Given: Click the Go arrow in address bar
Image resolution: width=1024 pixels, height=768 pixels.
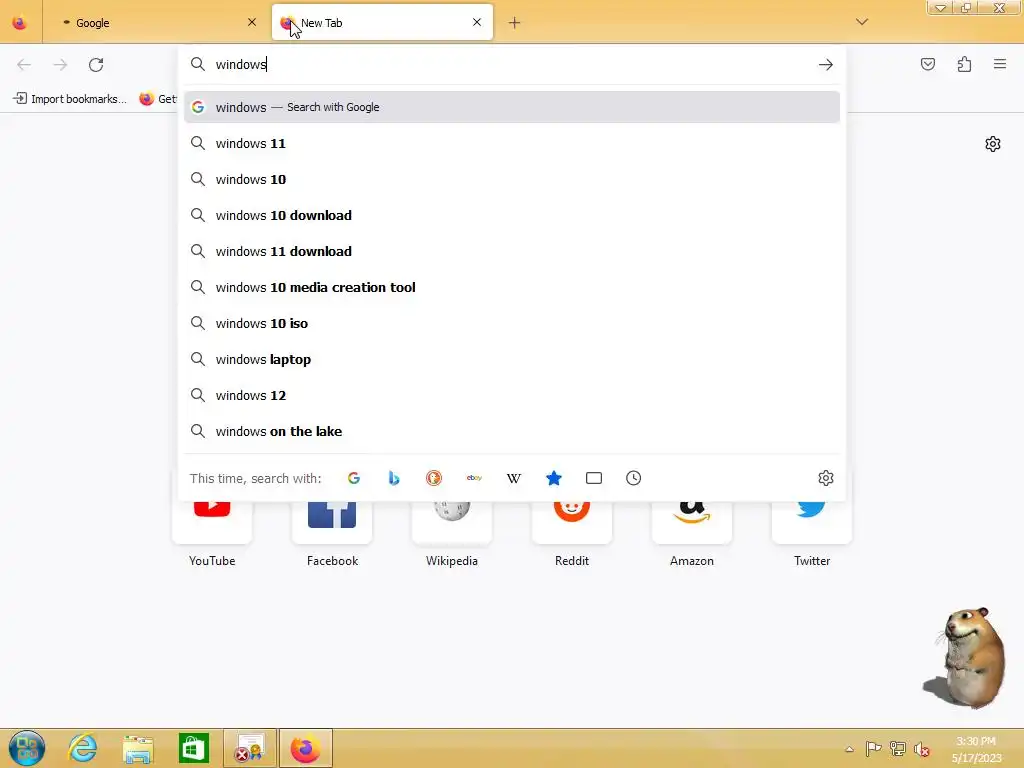Looking at the screenshot, I should (825, 64).
